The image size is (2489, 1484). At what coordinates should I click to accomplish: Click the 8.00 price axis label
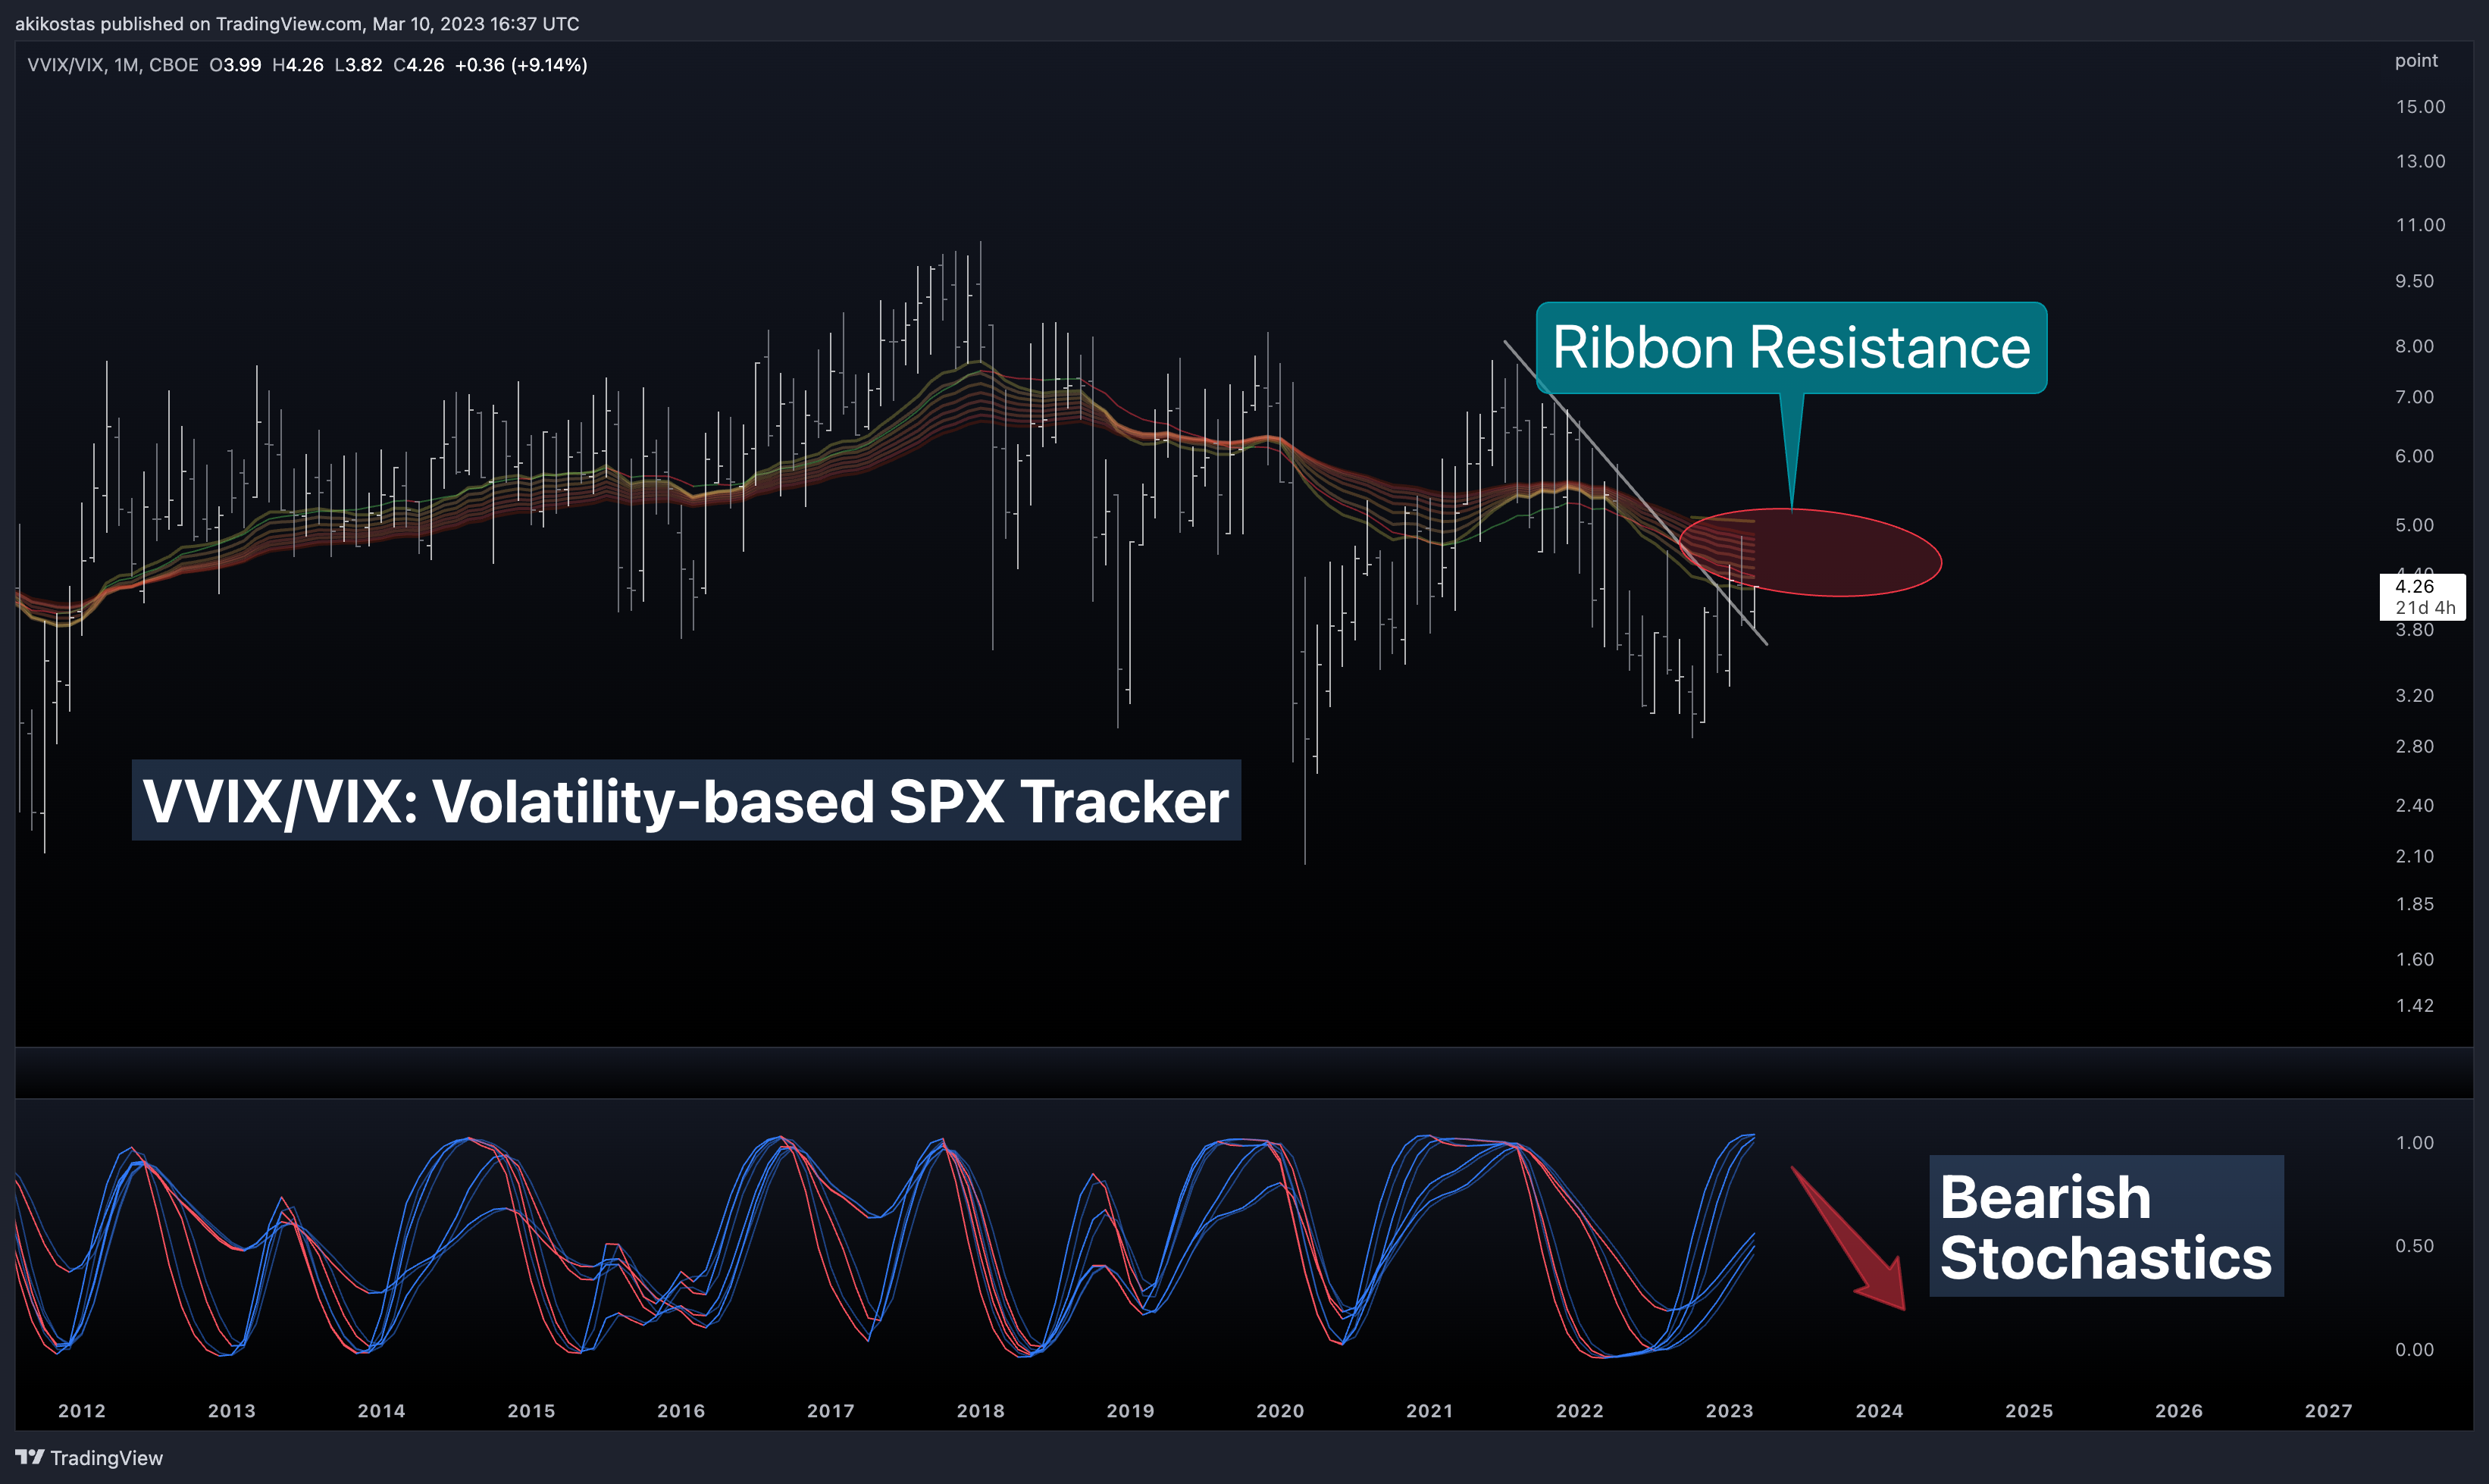point(2414,347)
